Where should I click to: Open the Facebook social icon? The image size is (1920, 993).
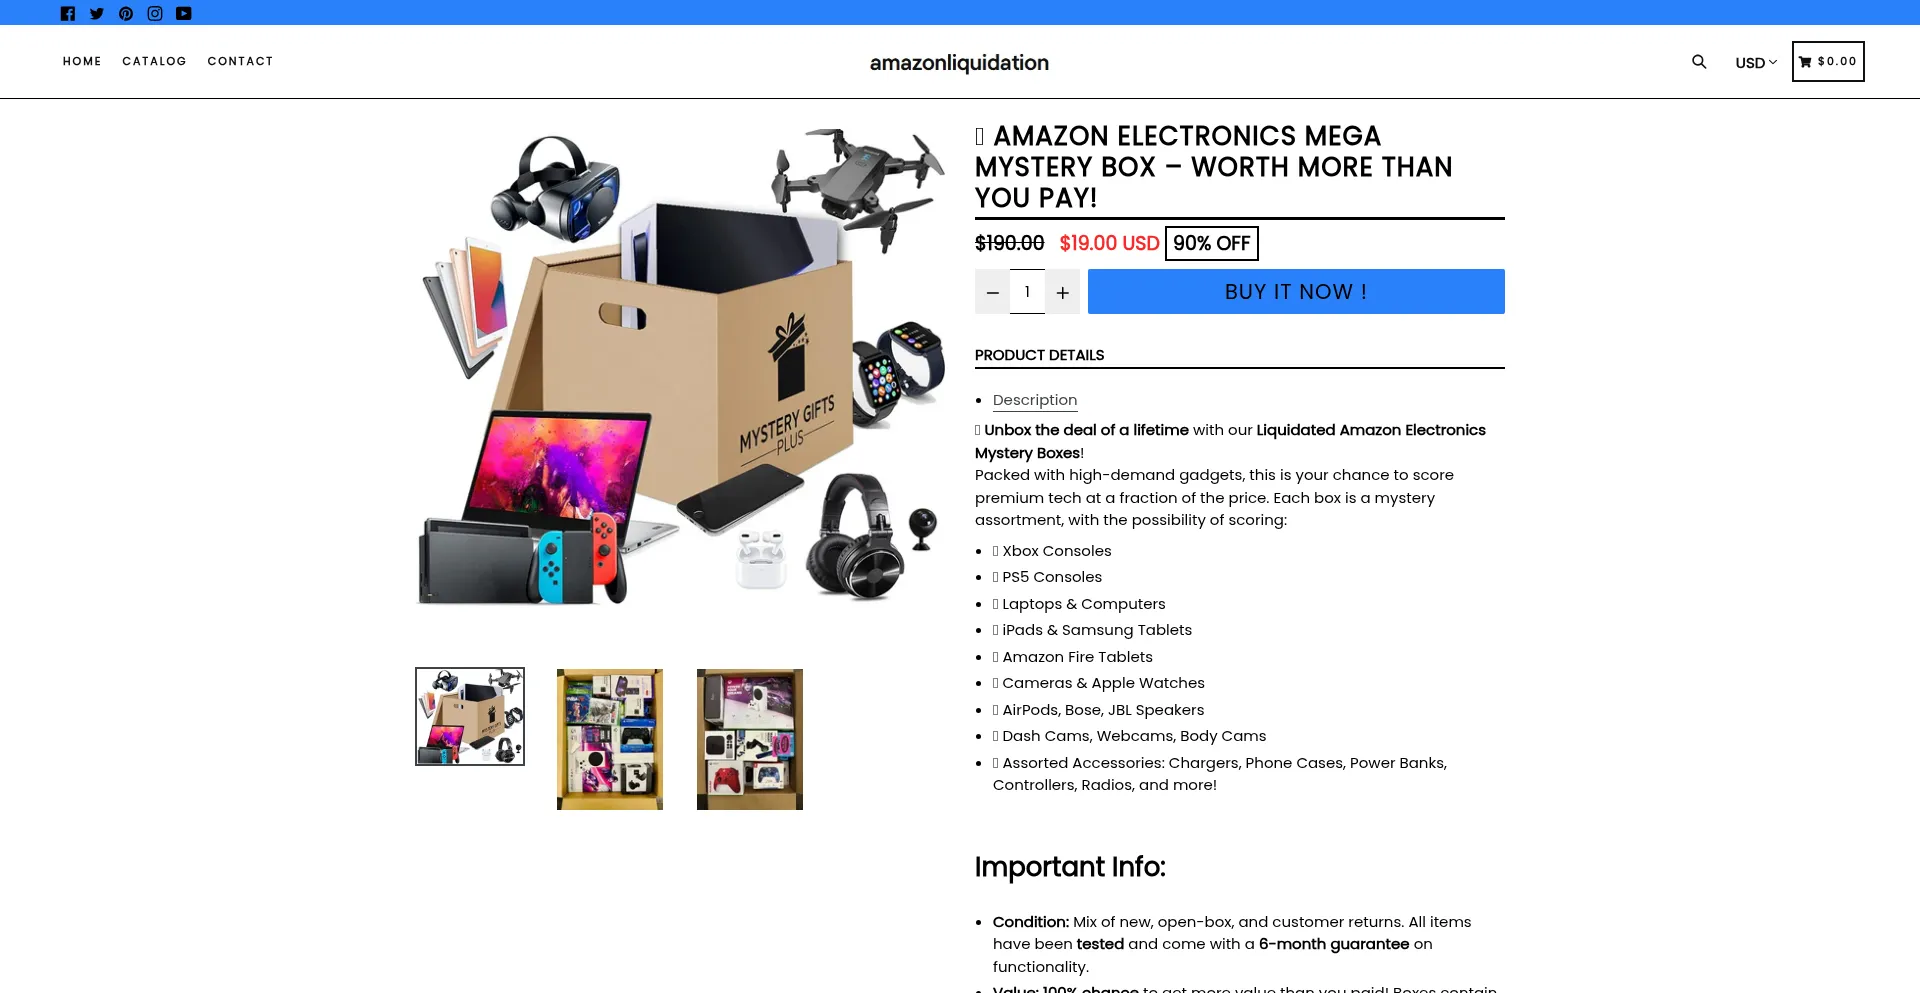pyautogui.click(x=68, y=13)
